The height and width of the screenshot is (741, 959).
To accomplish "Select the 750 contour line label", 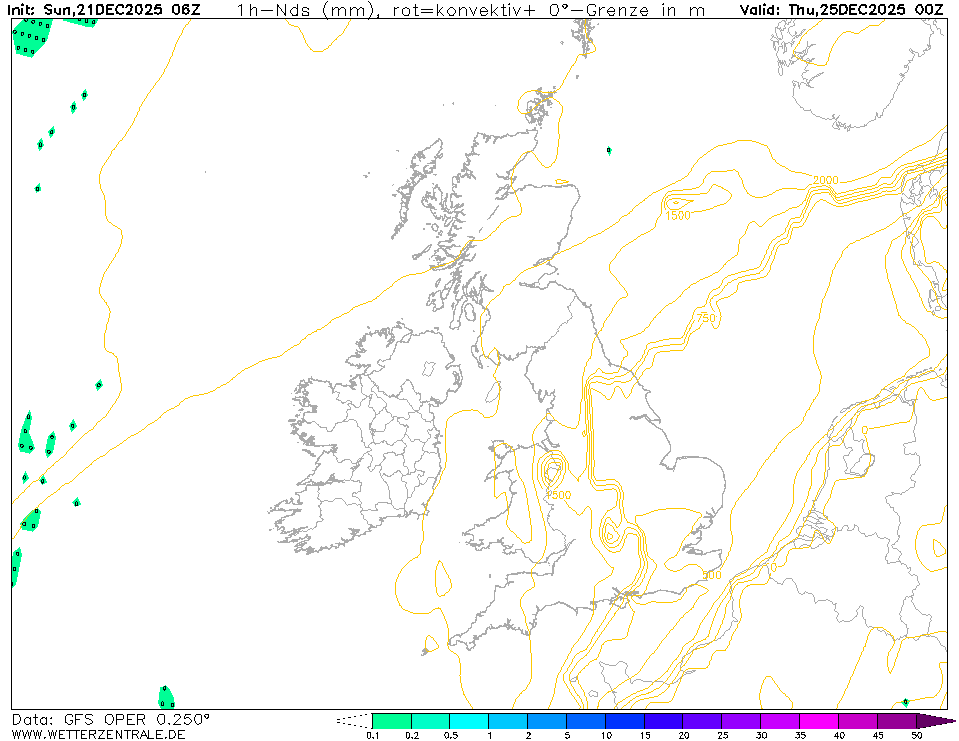I will point(707,318).
